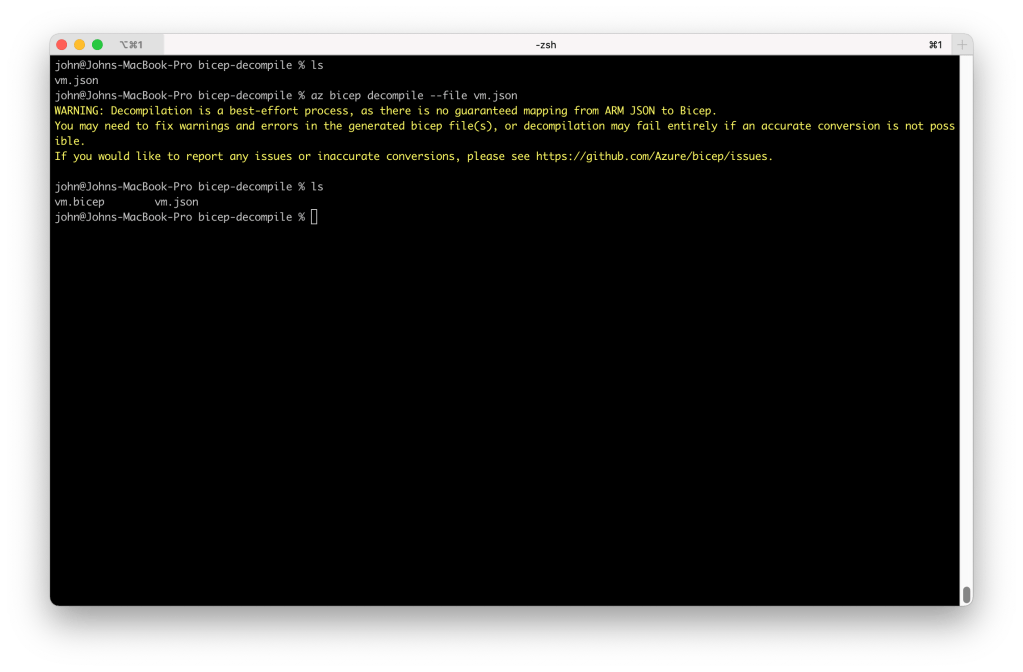Image resolution: width=1023 pixels, height=672 pixels.
Task: Click the second 'ls' command text
Action: pyautogui.click(x=317, y=187)
